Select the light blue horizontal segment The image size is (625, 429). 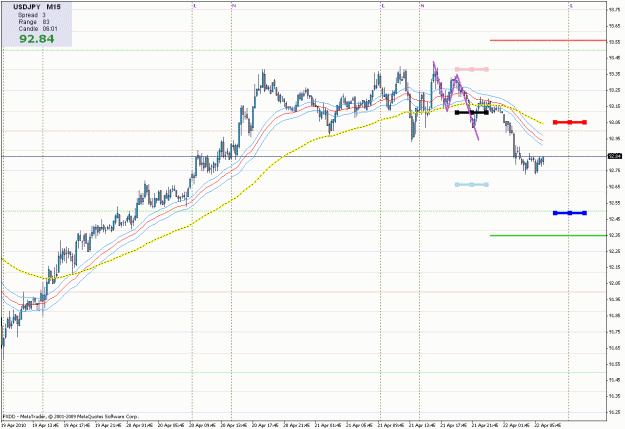(x=472, y=185)
